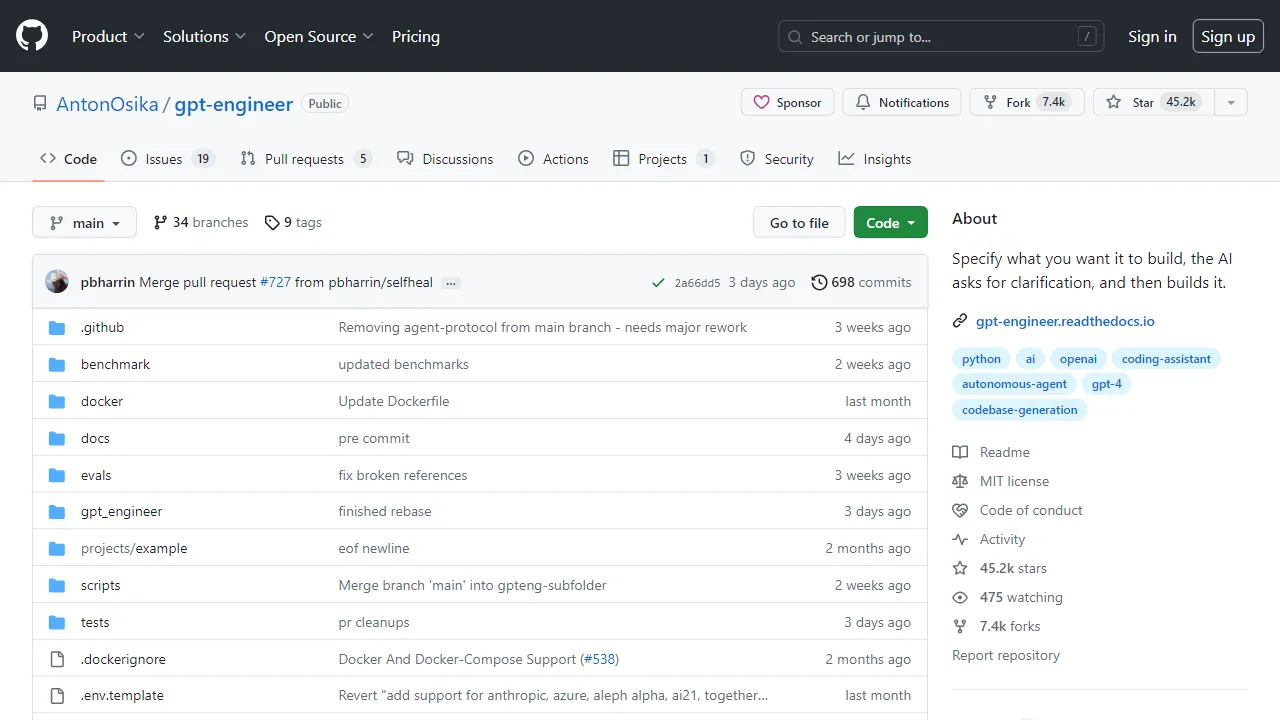View the green commit status checkmark

[658, 283]
